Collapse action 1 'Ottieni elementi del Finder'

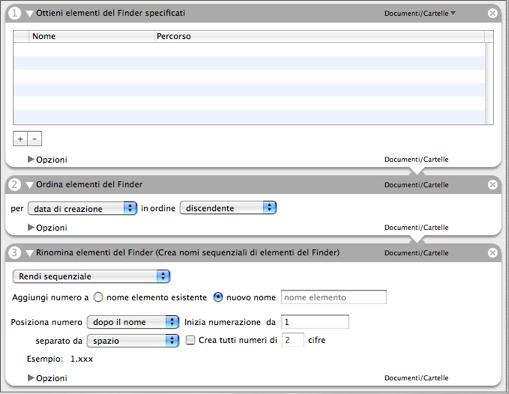pyautogui.click(x=30, y=14)
